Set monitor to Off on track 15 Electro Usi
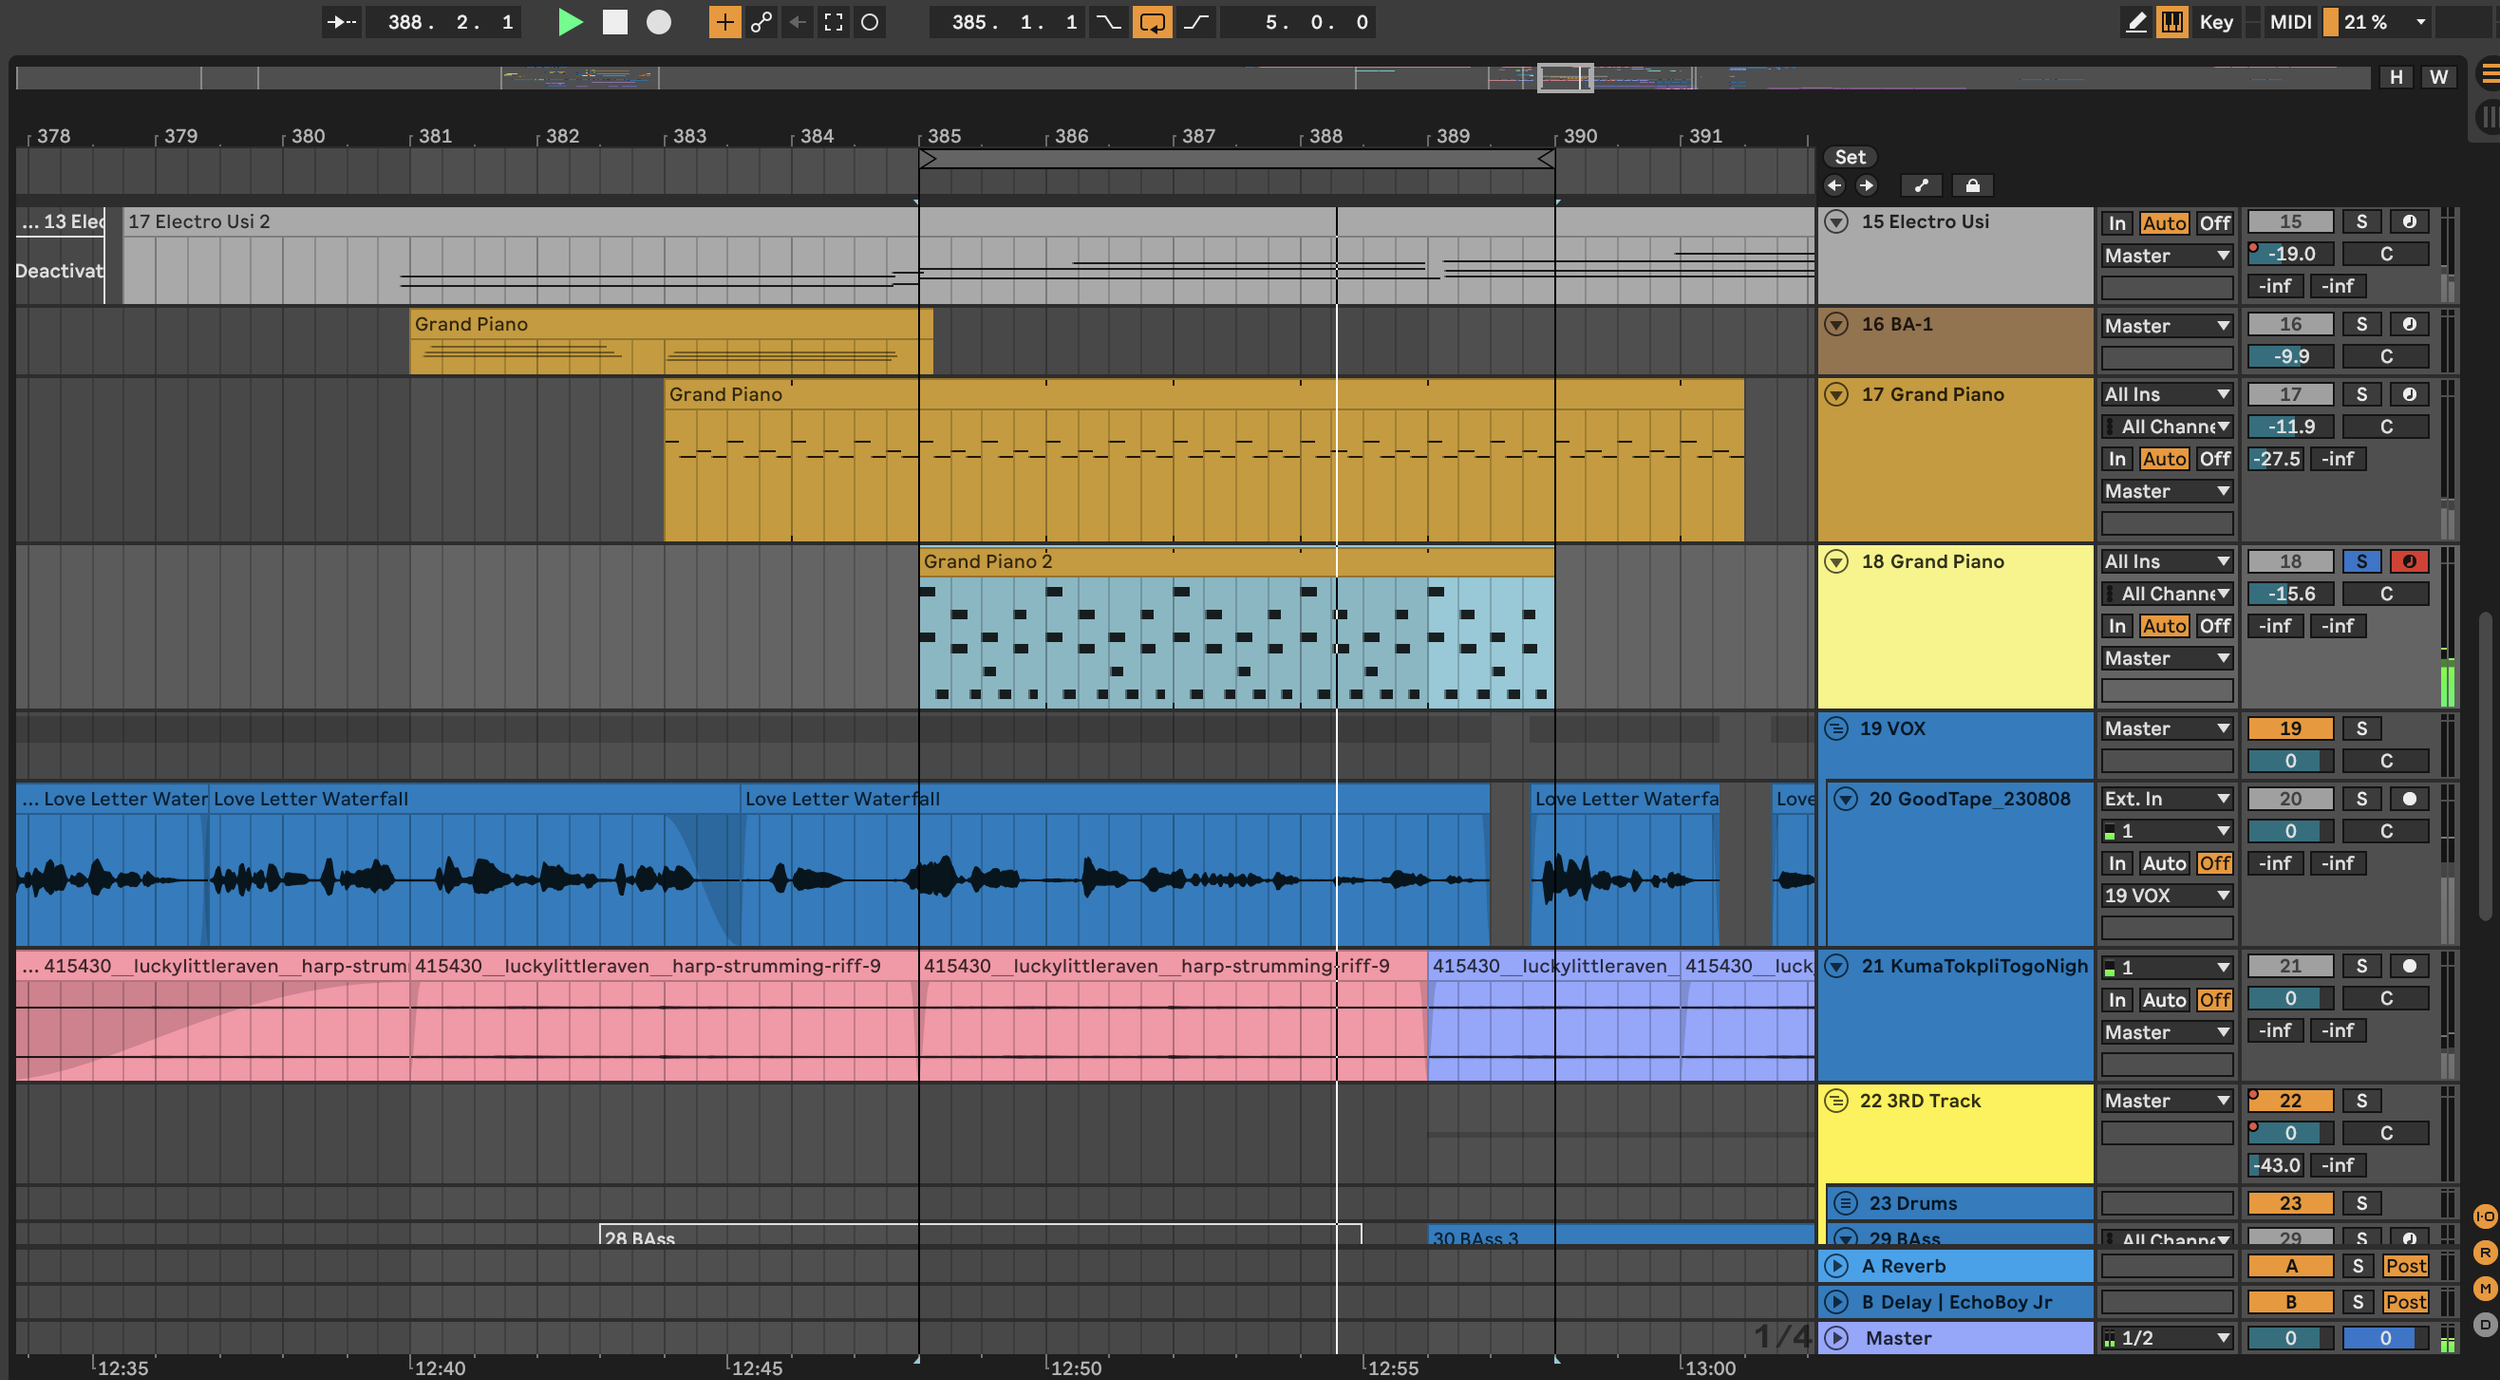 [2215, 223]
